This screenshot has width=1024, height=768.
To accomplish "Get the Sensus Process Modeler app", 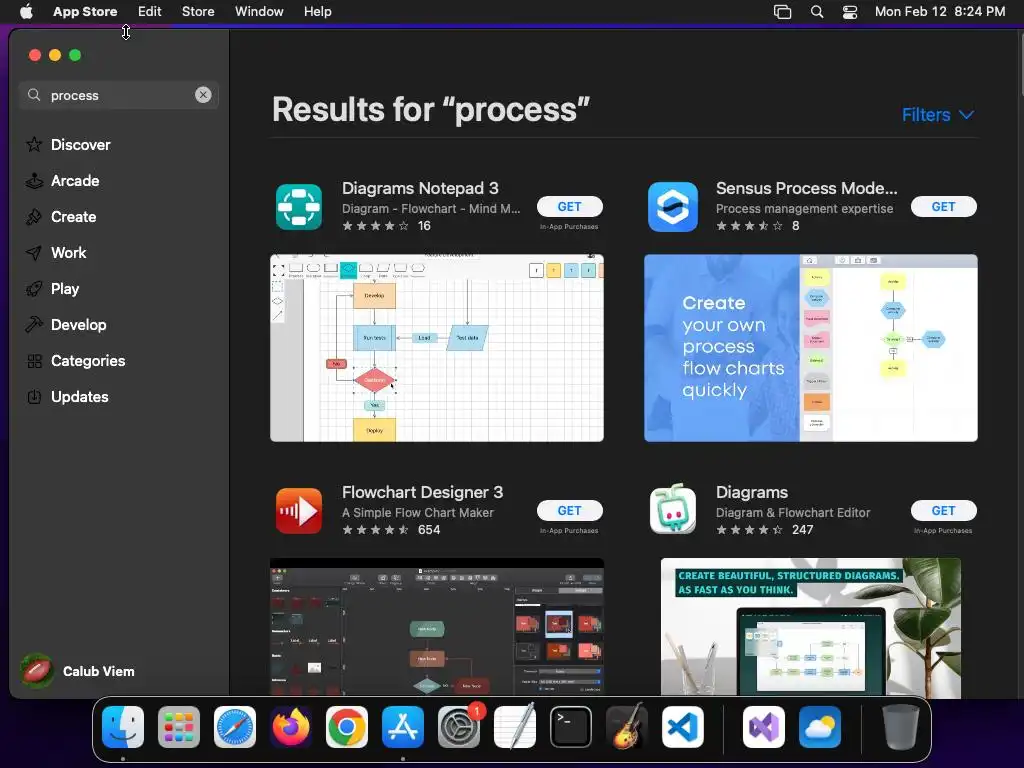I will tap(944, 206).
